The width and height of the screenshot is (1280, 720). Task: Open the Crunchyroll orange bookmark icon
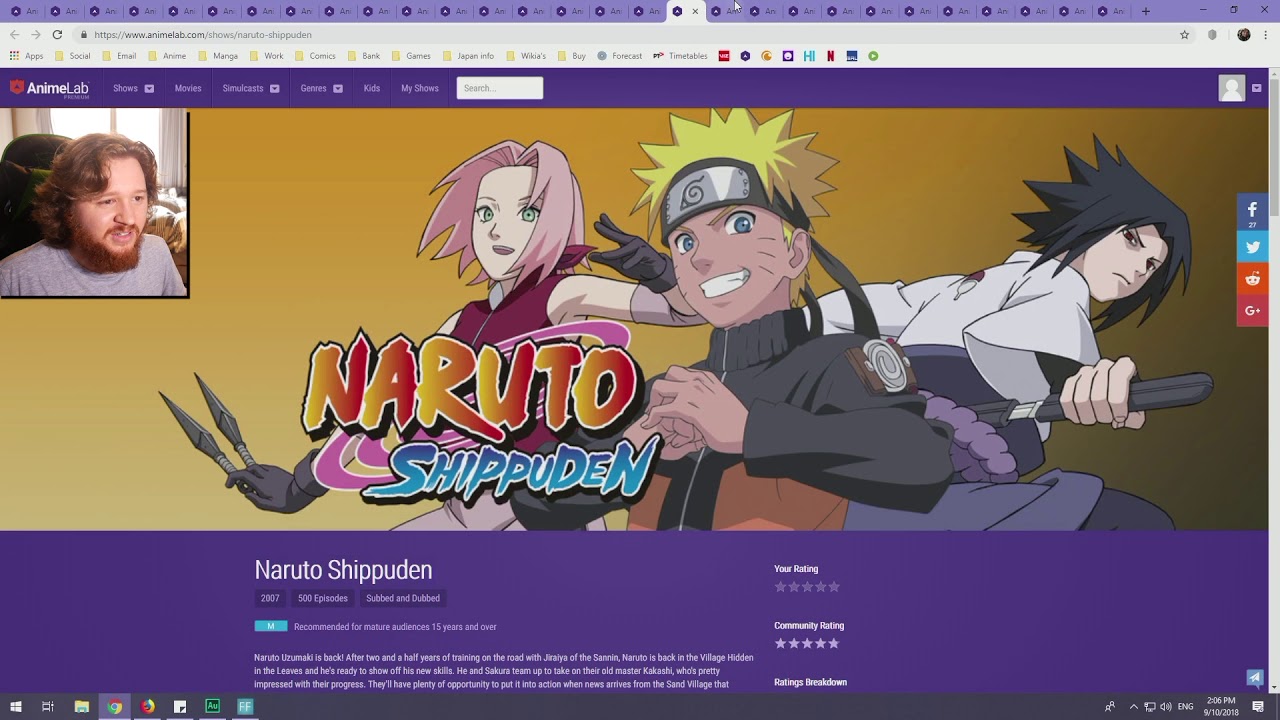point(767,56)
